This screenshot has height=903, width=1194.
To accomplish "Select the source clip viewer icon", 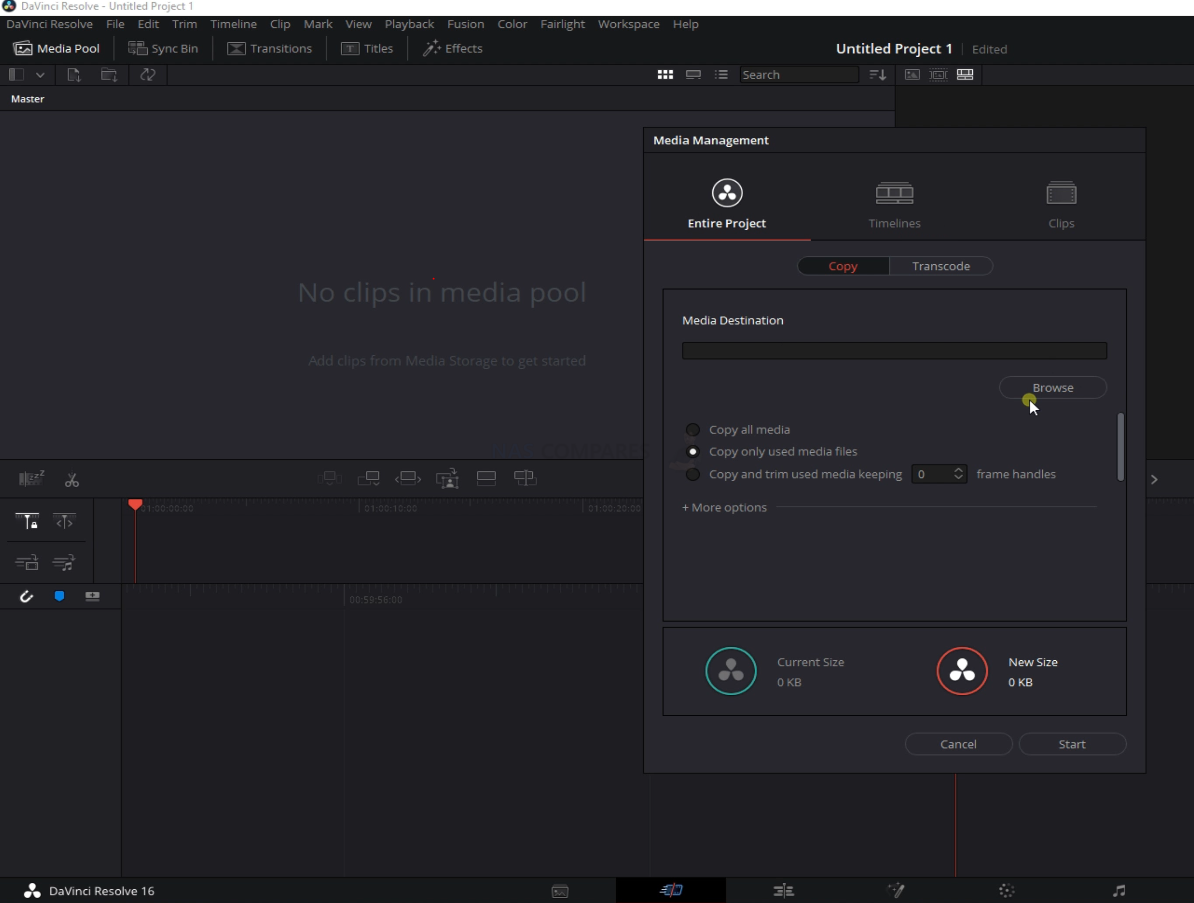I will [912, 75].
